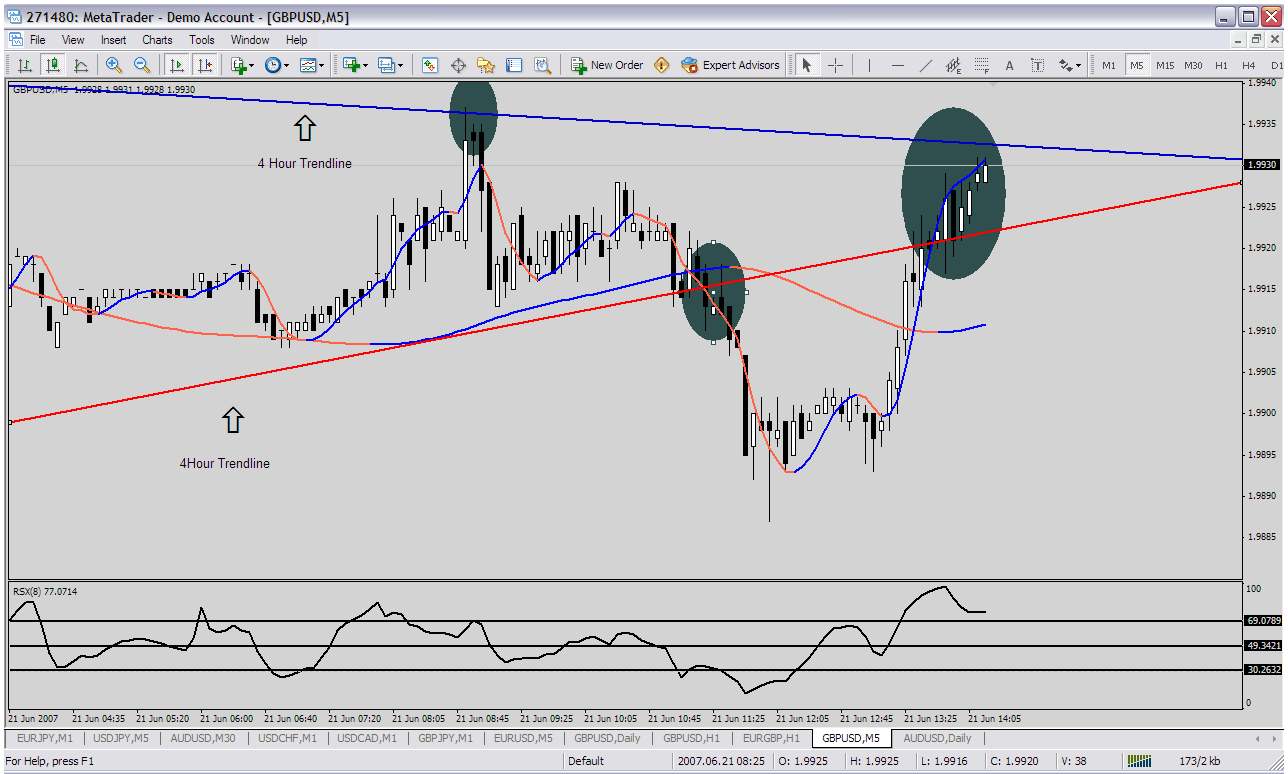Toggle candlestick chart style
This screenshot has height=774, width=1288.
click(x=53, y=65)
